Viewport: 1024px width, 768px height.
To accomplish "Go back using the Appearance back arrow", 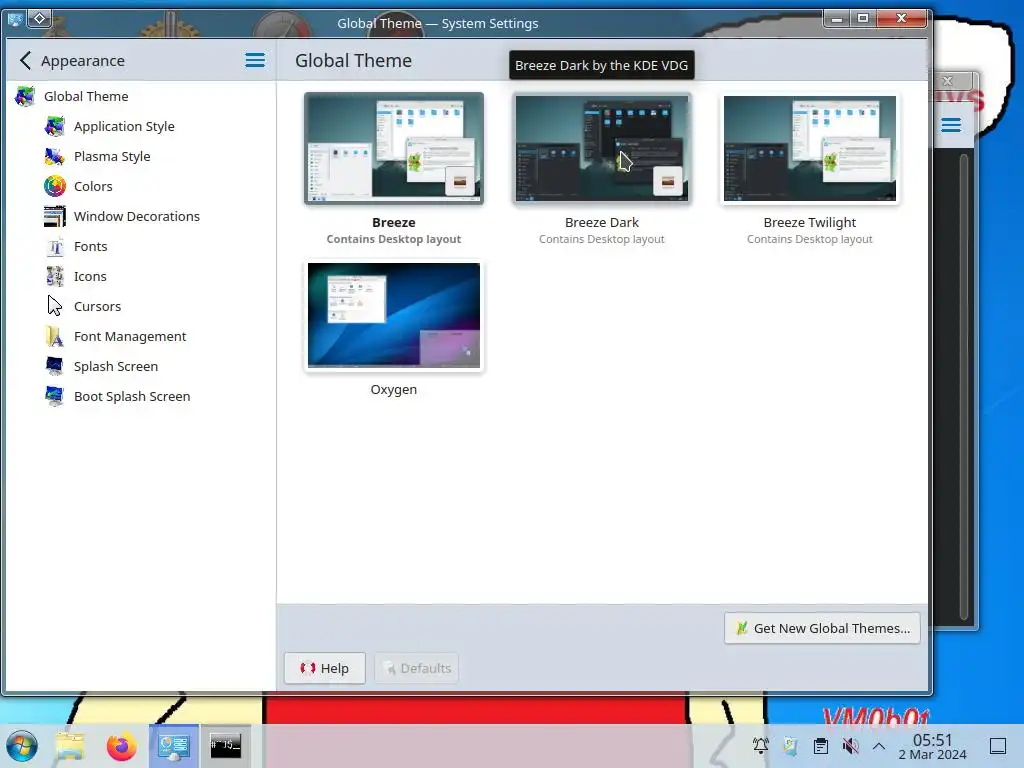I will point(25,61).
